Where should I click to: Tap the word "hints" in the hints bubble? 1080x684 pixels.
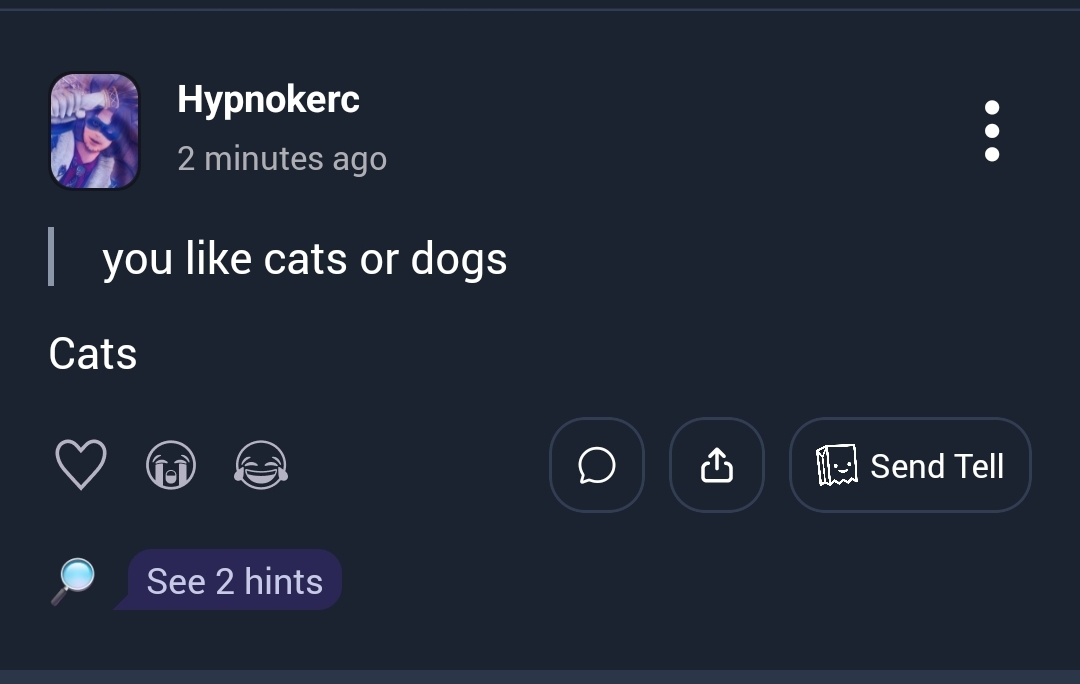[x=283, y=581]
